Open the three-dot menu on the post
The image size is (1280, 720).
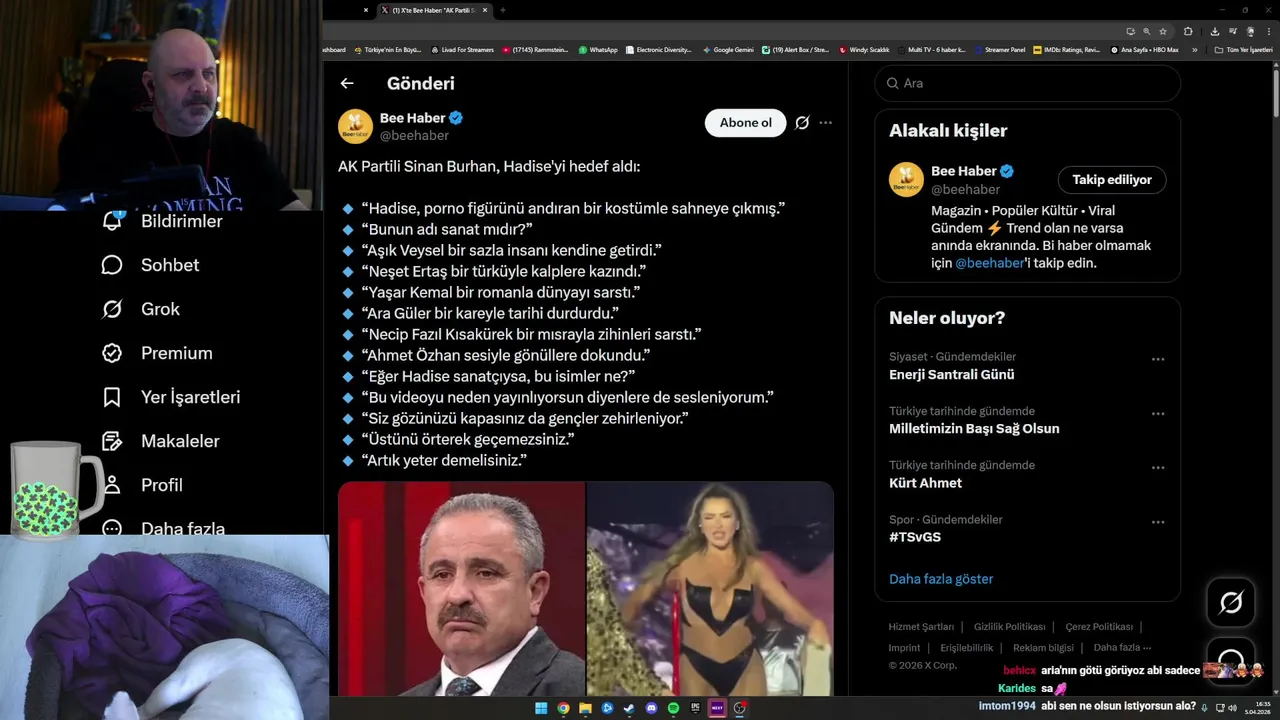coord(826,123)
